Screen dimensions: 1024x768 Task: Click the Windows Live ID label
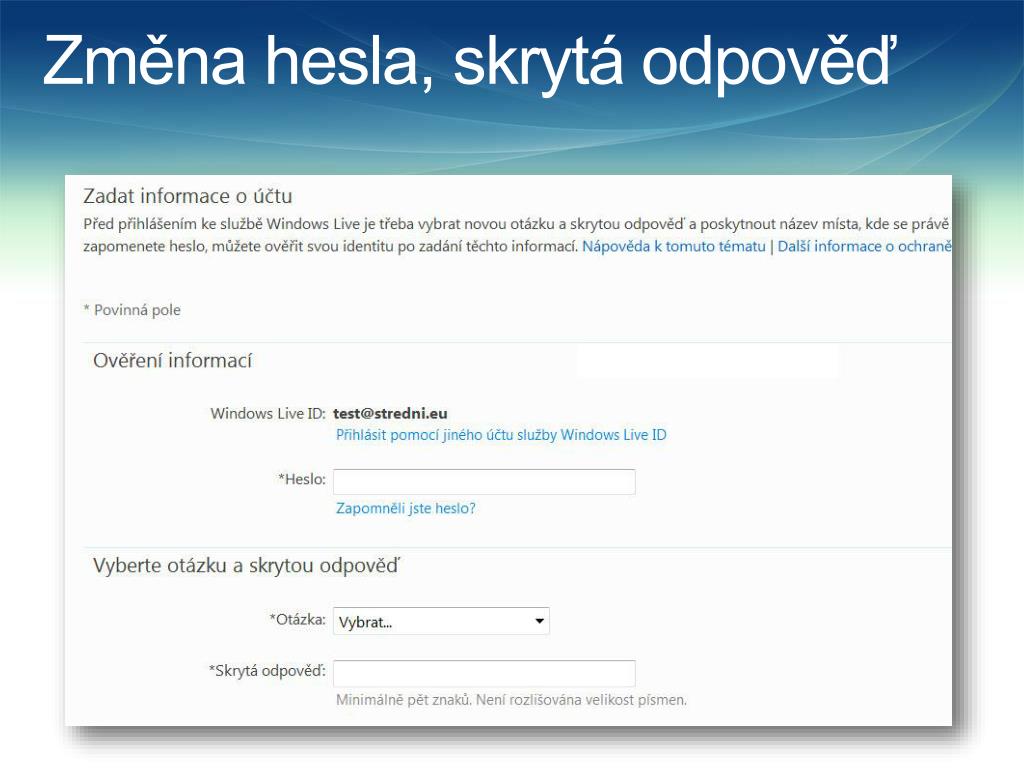(x=268, y=413)
